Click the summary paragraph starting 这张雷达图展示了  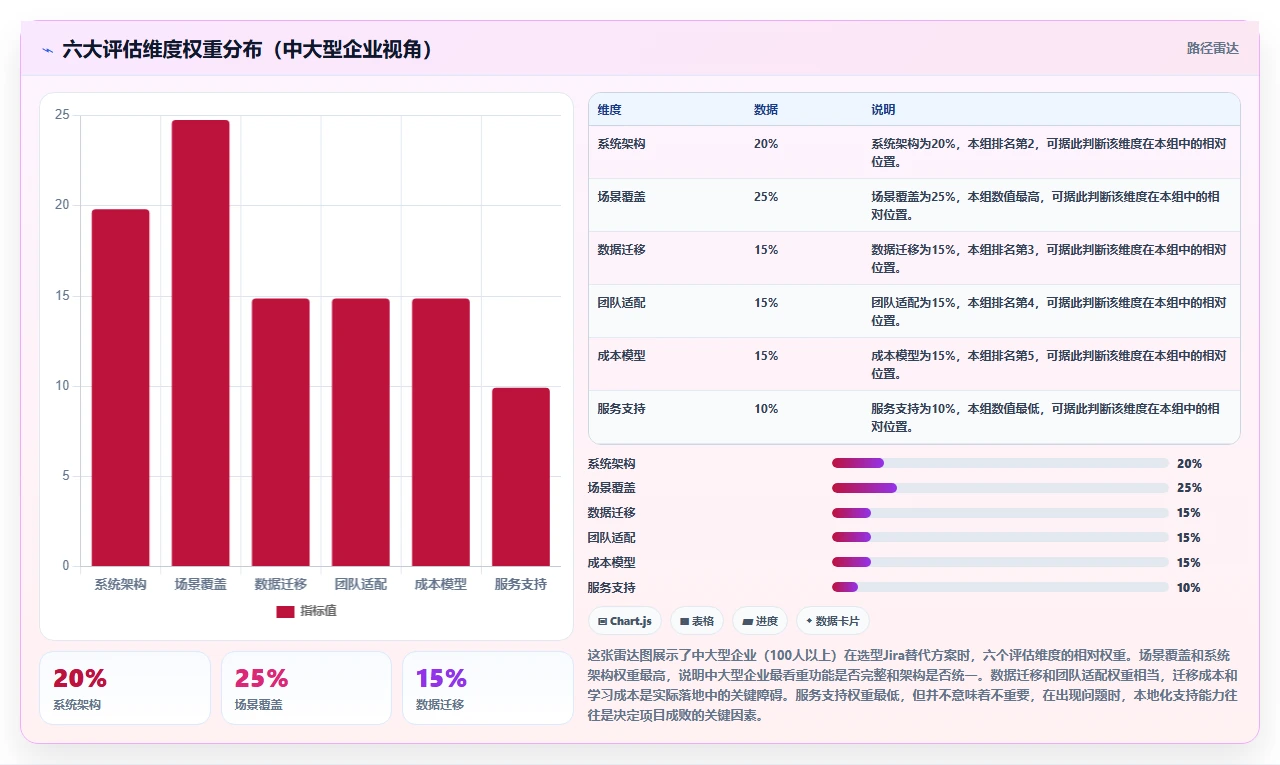click(912, 685)
